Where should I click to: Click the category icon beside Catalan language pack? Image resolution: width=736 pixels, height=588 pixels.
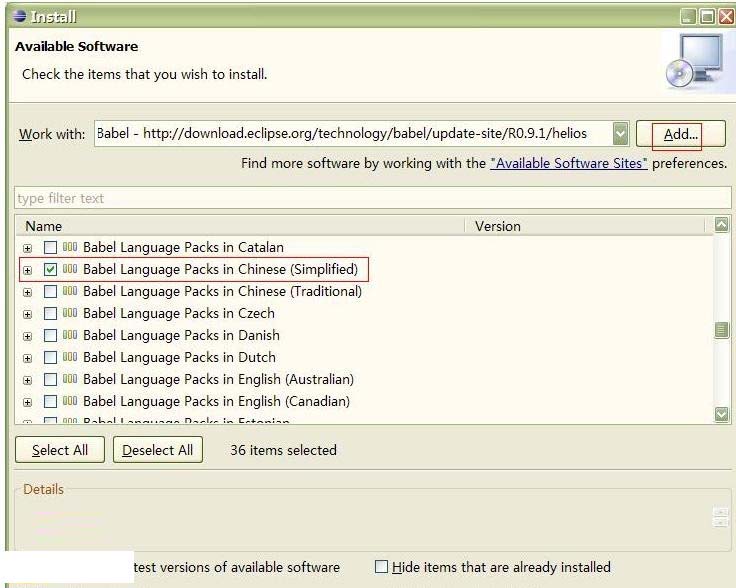coord(70,247)
